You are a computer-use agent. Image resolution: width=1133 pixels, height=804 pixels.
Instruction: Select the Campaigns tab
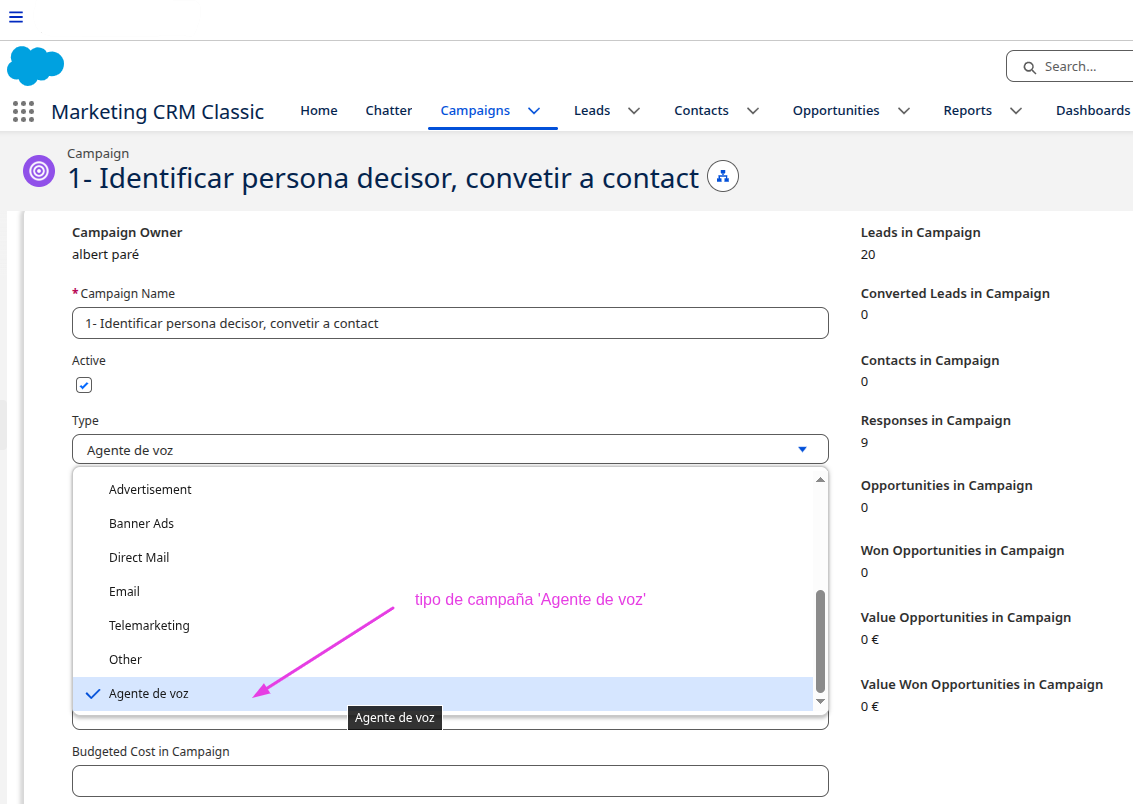point(475,111)
